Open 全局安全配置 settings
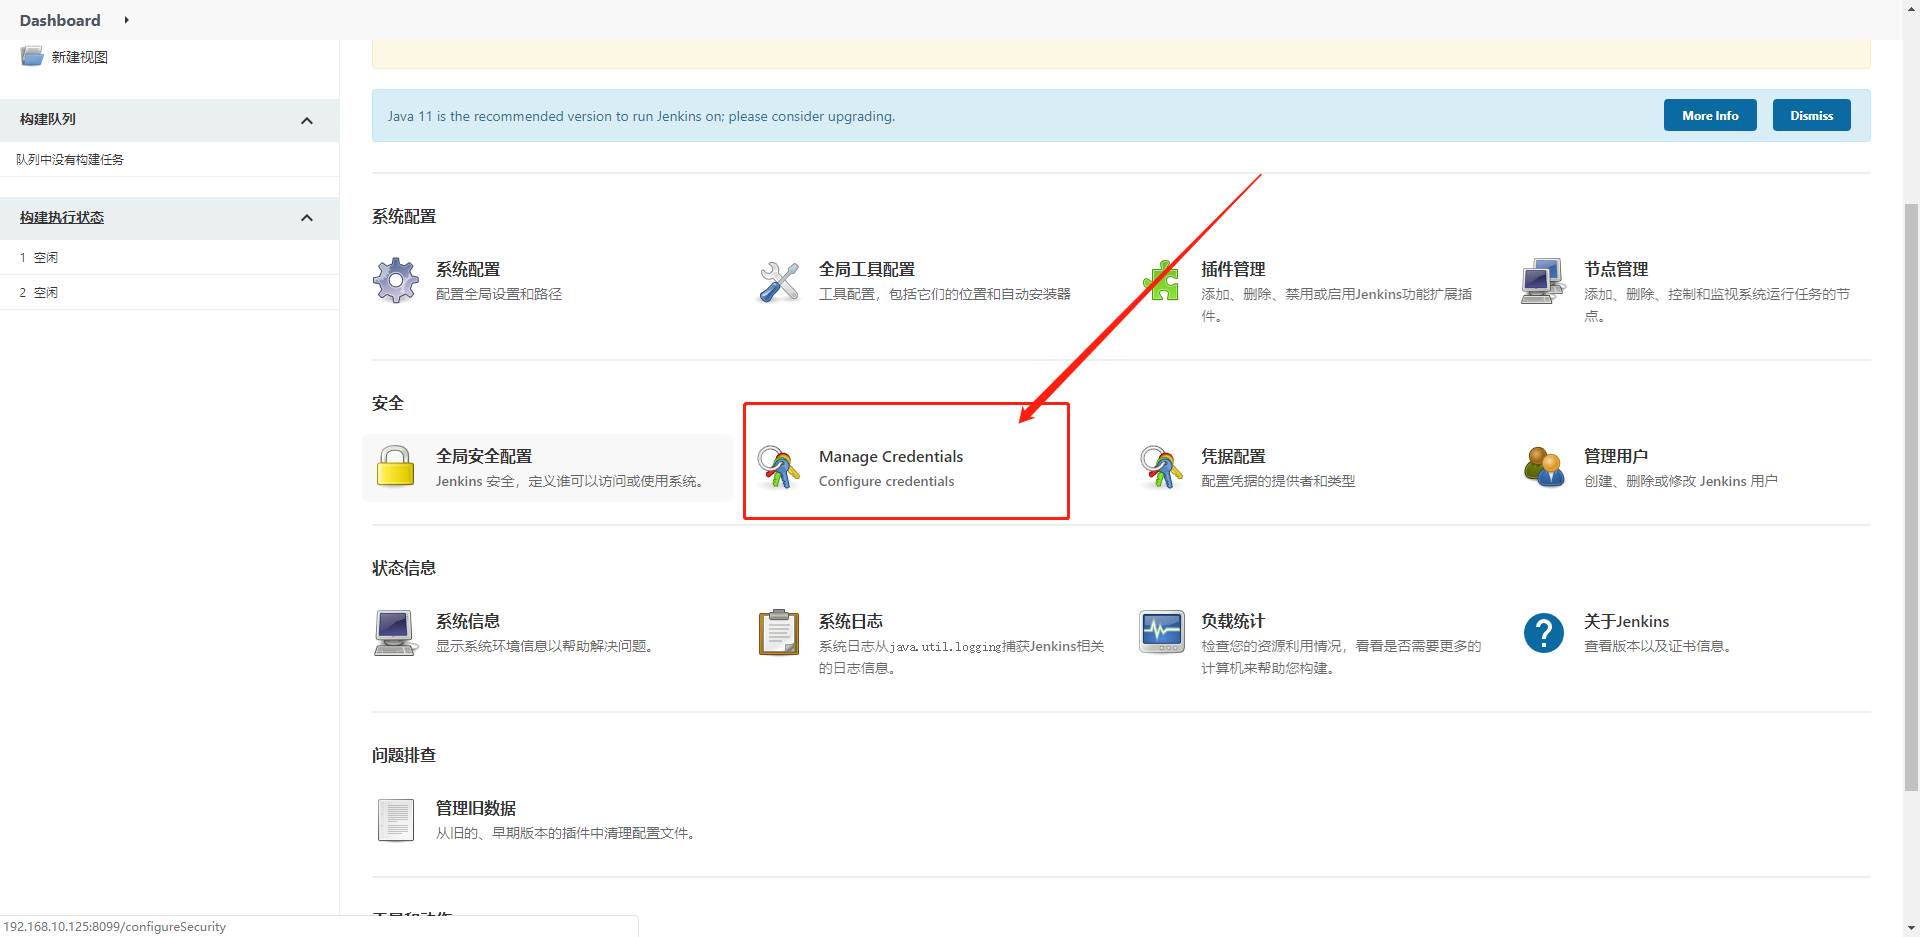 tap(484, 456)
